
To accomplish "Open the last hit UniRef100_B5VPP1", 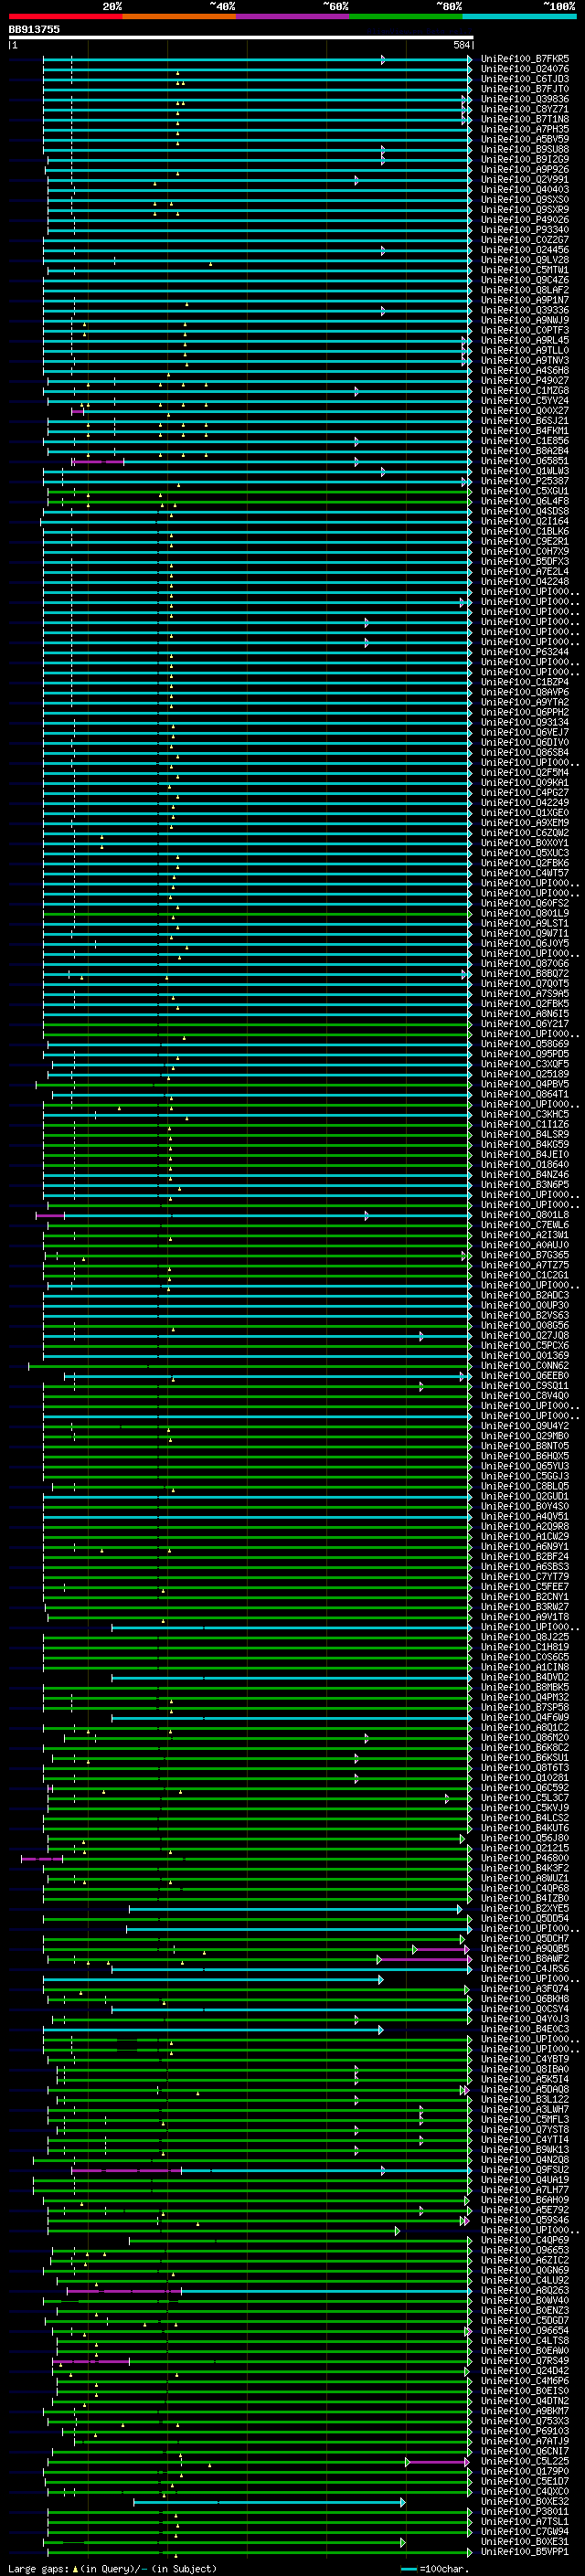I will click(524, 2551).
